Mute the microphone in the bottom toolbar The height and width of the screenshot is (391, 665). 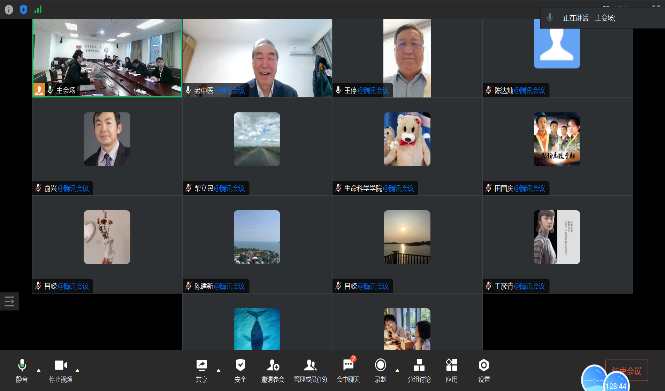click(22, 370)
